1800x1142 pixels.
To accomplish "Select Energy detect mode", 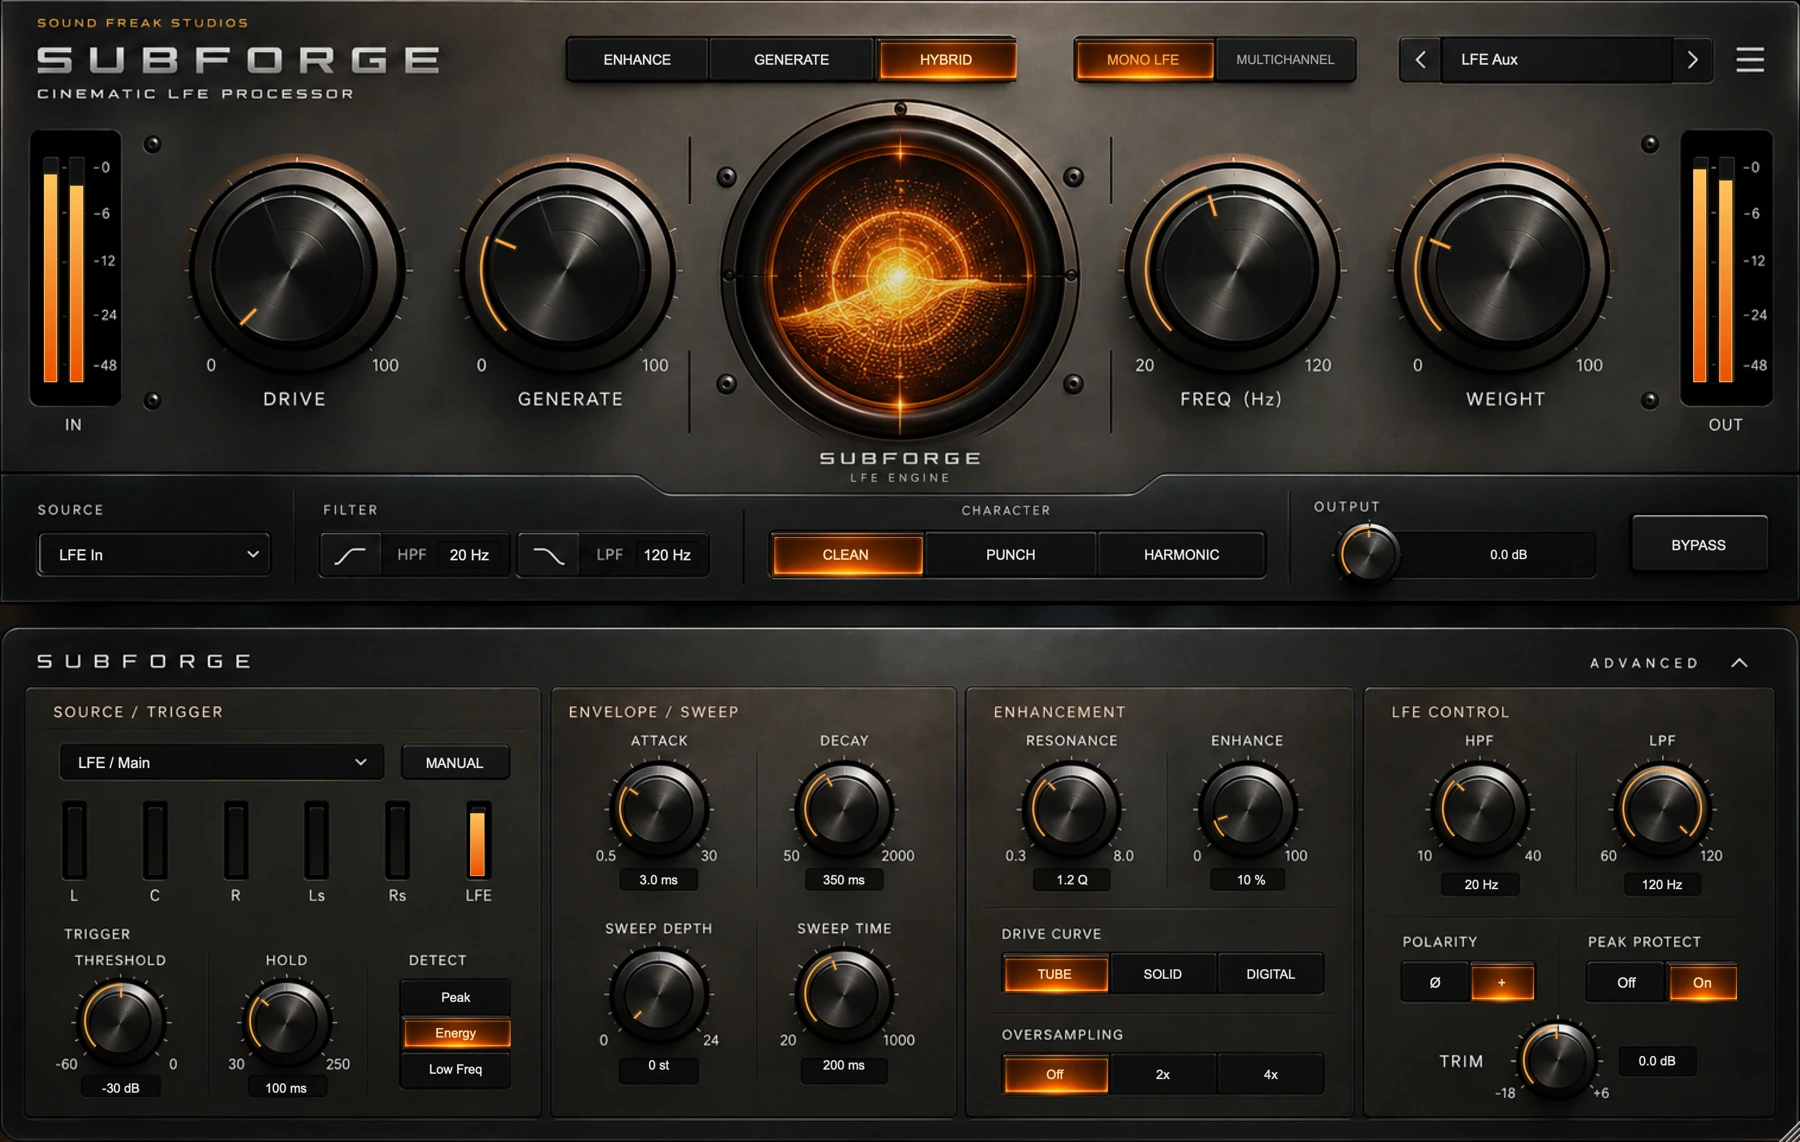I will tap(456, 1033).
